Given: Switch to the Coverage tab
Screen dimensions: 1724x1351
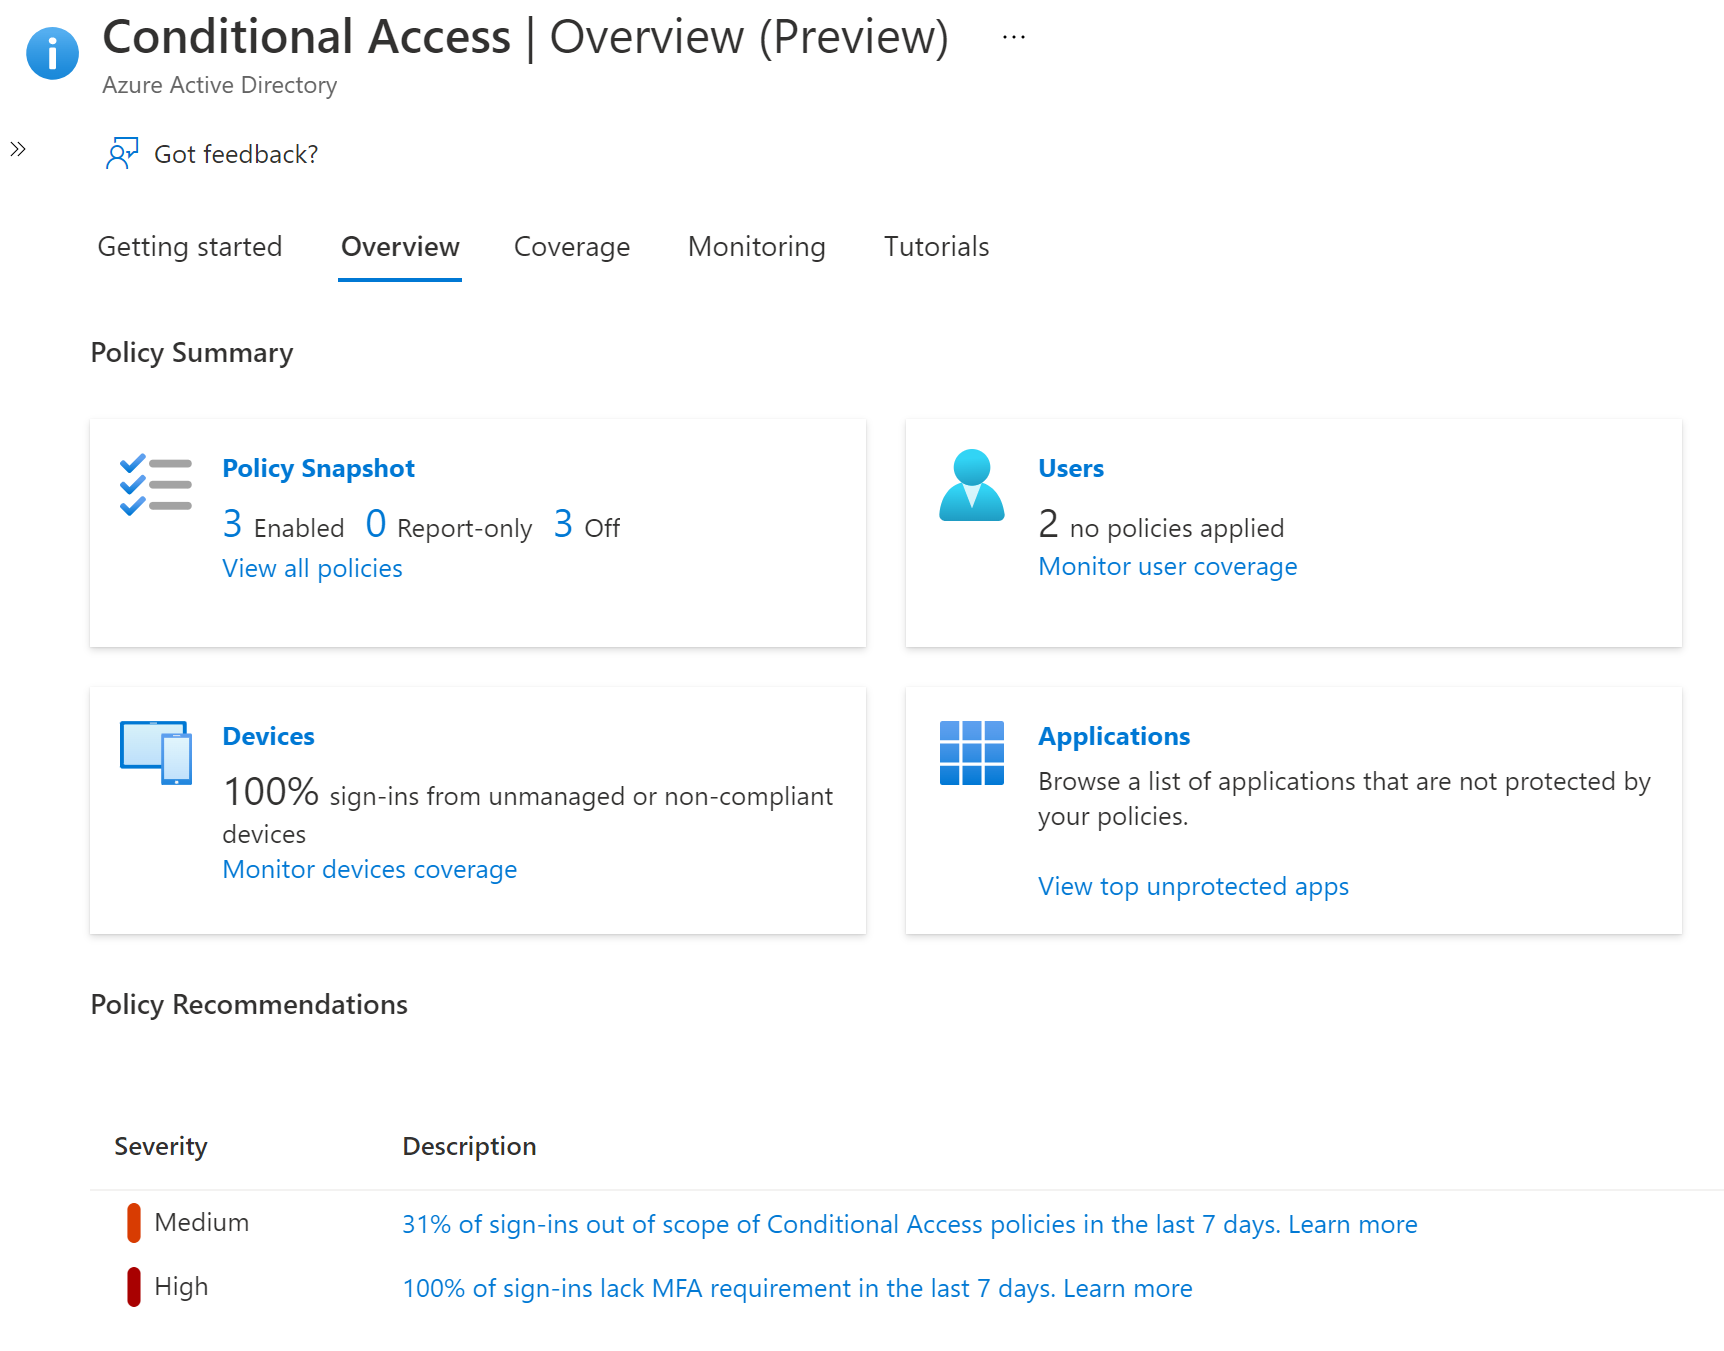Looking at the screenshot, I should tap(571, 247).
